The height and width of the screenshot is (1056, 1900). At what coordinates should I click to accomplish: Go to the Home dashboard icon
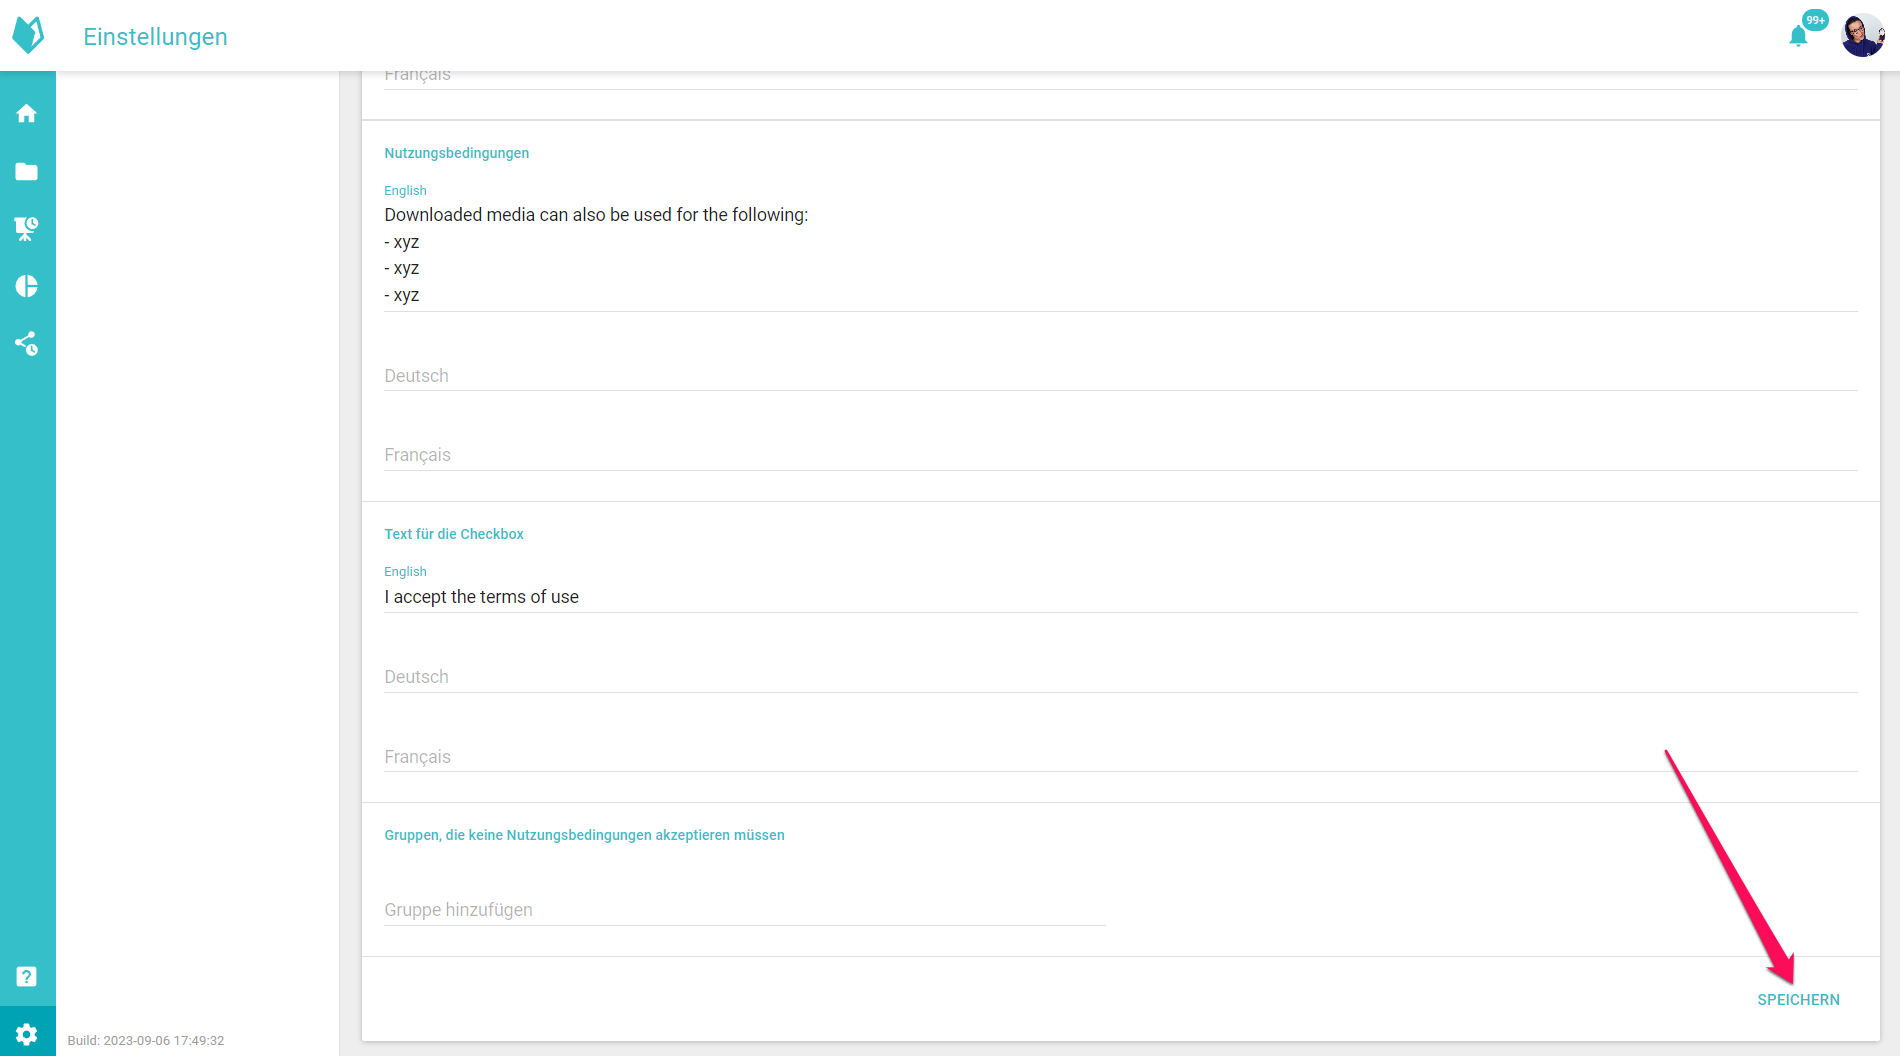tap(27, 114)
